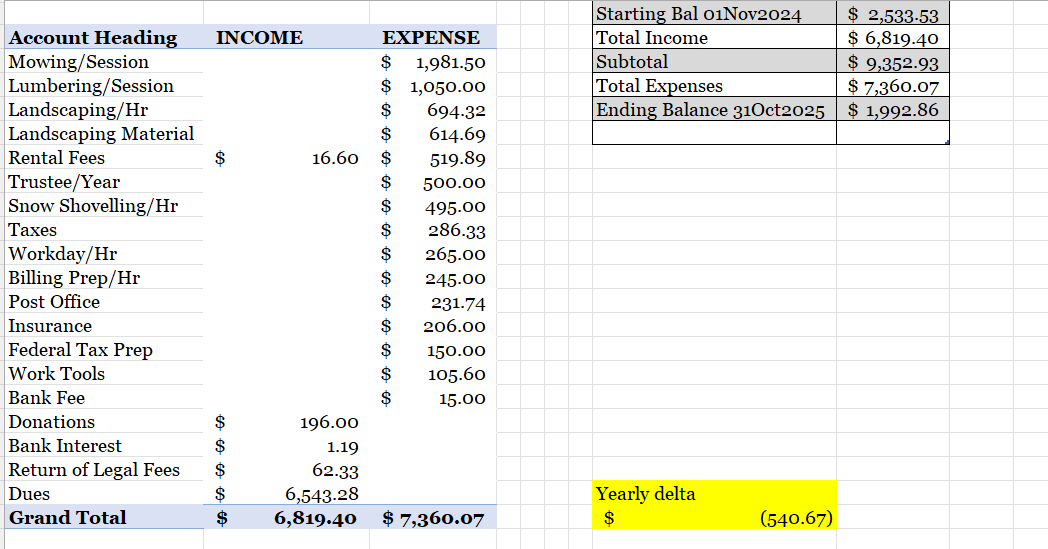Click the EXPENSE column header cell
This screenshot has height=549, width=1048.
point(431,38)
